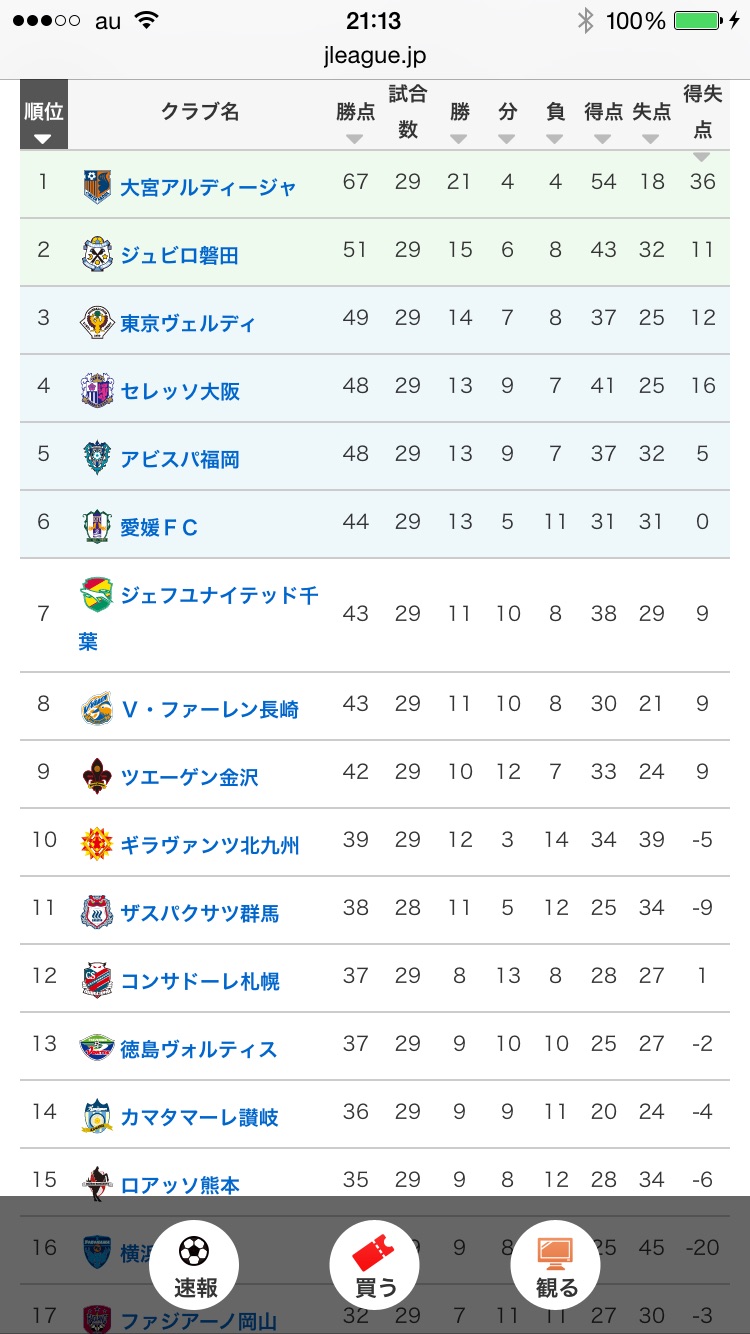The height and width of the screenshot is (1334, 750).
Task: Tap the Ehime FC club crest
Action: (97, 526)
